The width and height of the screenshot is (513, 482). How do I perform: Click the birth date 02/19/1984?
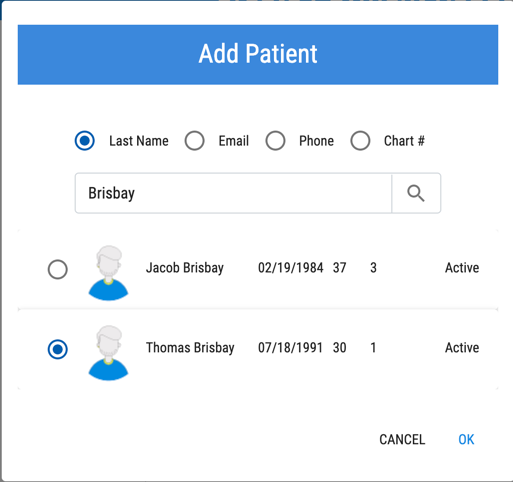[291, 268]
